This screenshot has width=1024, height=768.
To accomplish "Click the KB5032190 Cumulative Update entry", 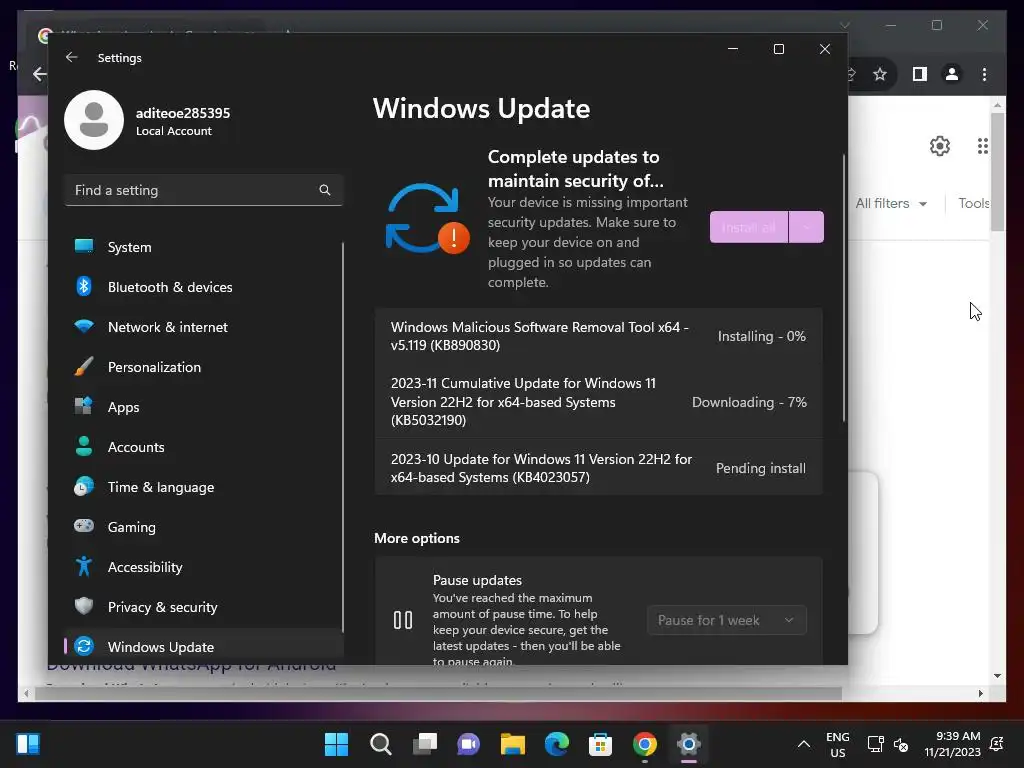I will pos(598,402).
